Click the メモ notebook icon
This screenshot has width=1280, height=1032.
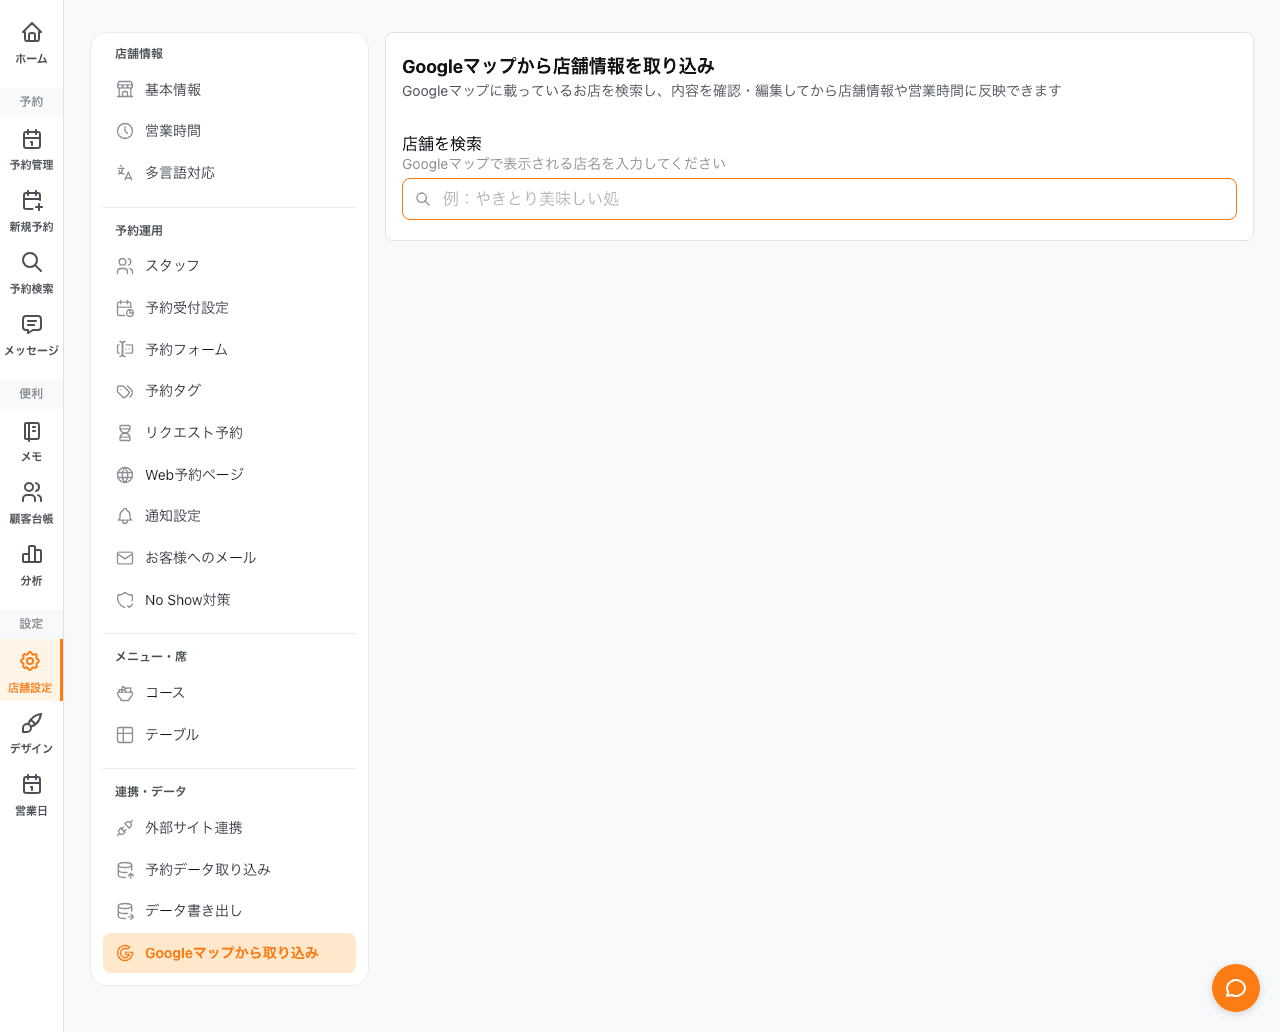tap(32, 431)
